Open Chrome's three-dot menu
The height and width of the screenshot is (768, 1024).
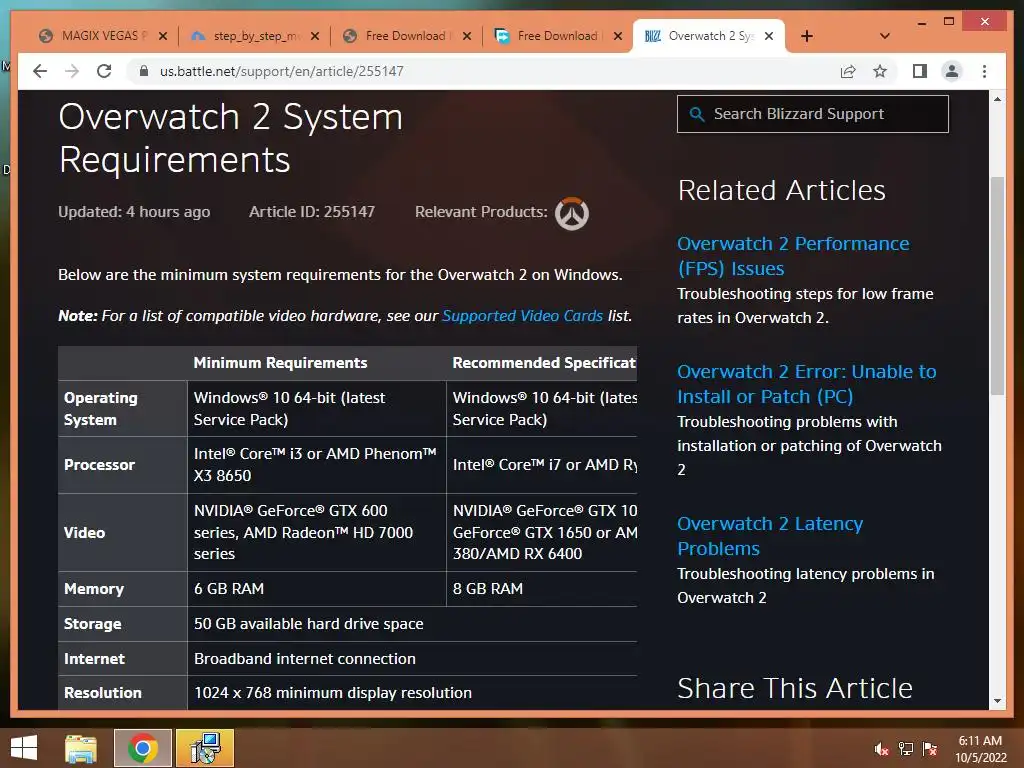tap(984, 71)
